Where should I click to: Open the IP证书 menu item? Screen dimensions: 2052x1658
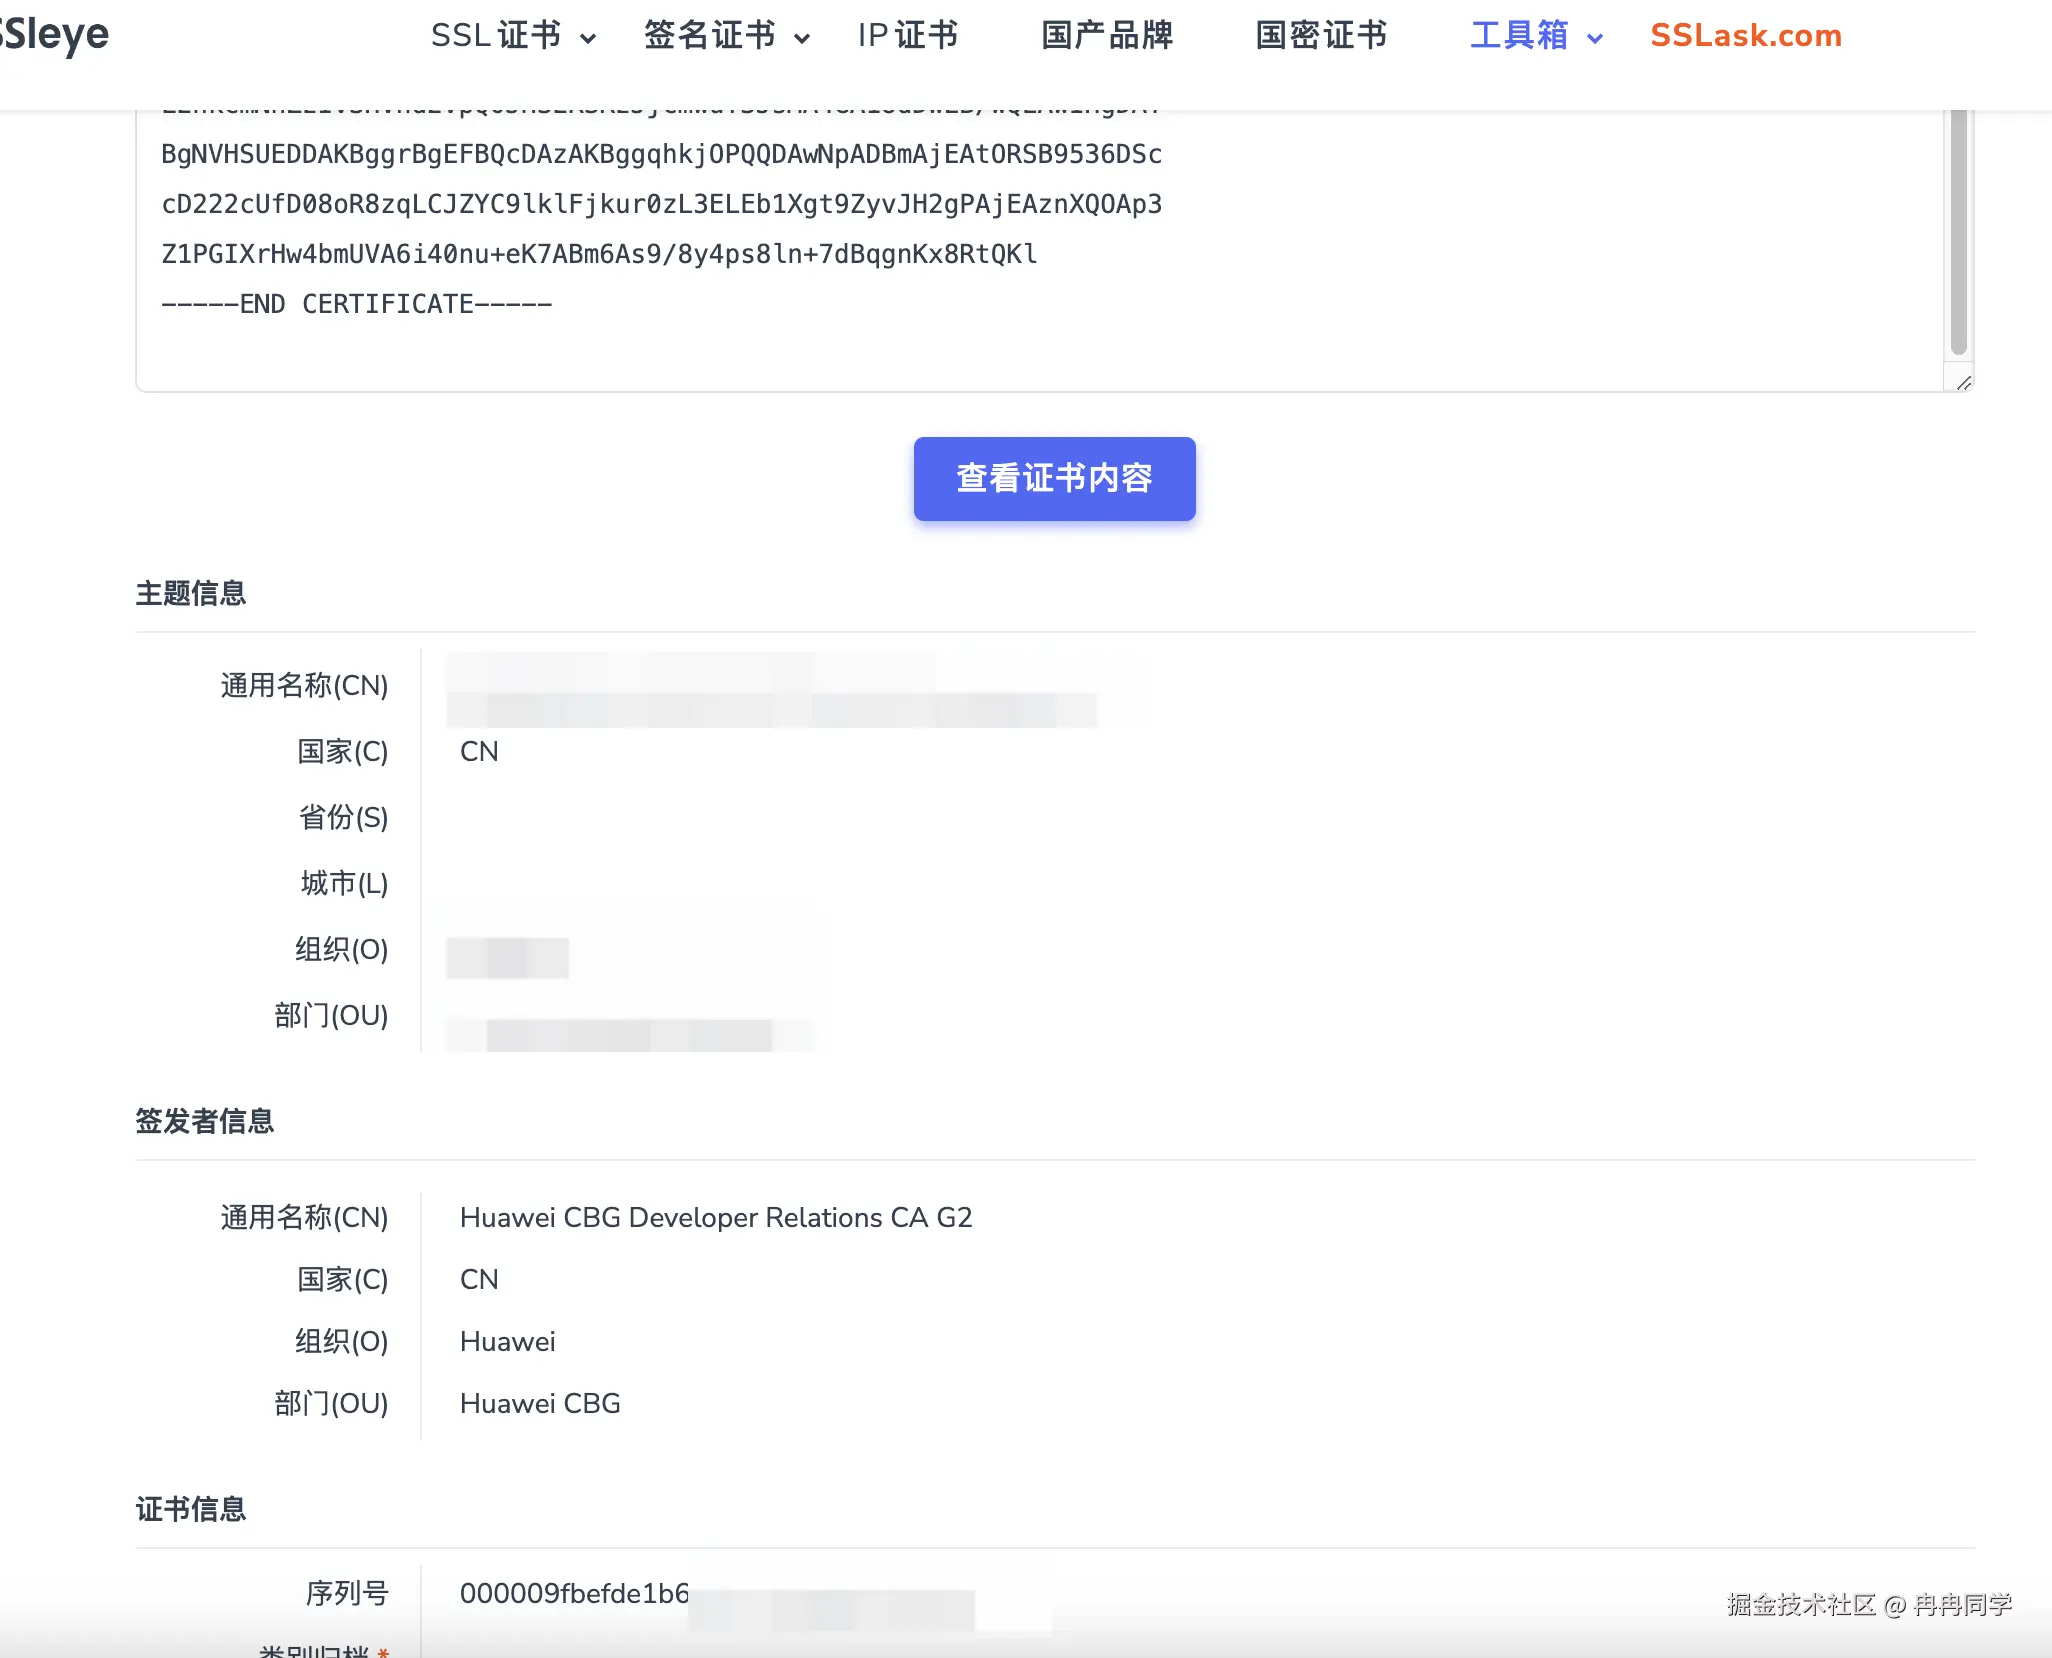(907, 35)
